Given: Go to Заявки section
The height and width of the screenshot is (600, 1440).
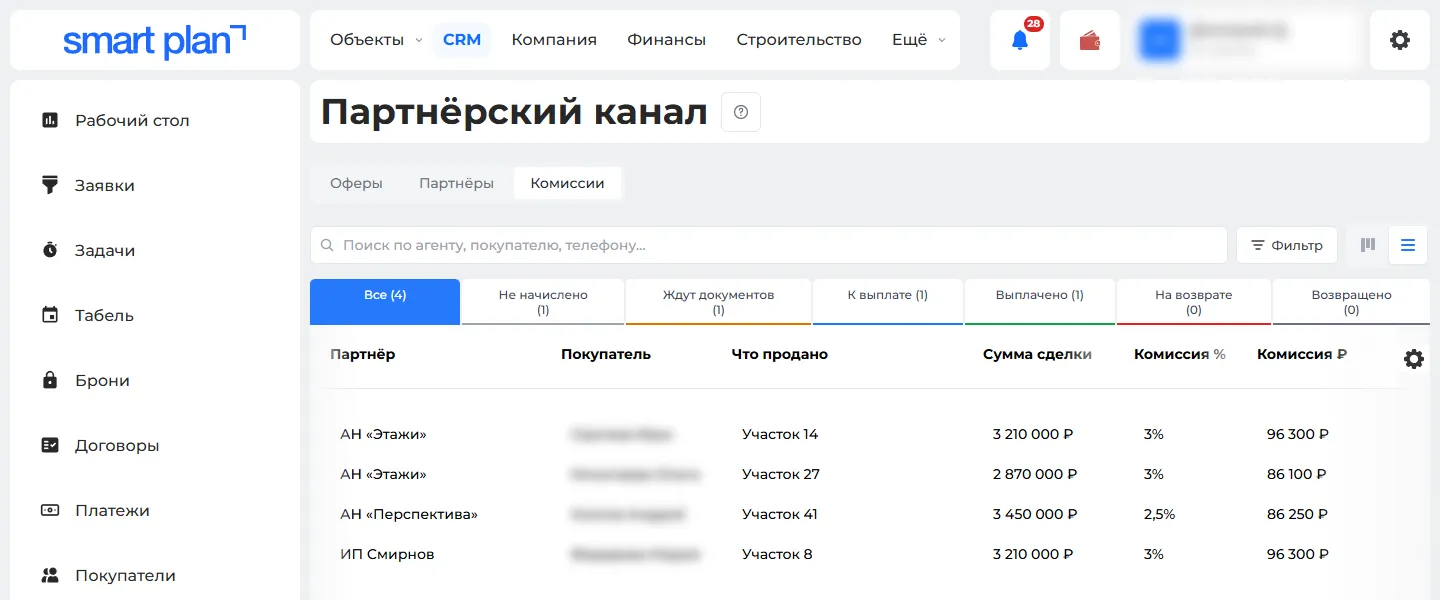Looking at the screenshot, I should 105,185.
